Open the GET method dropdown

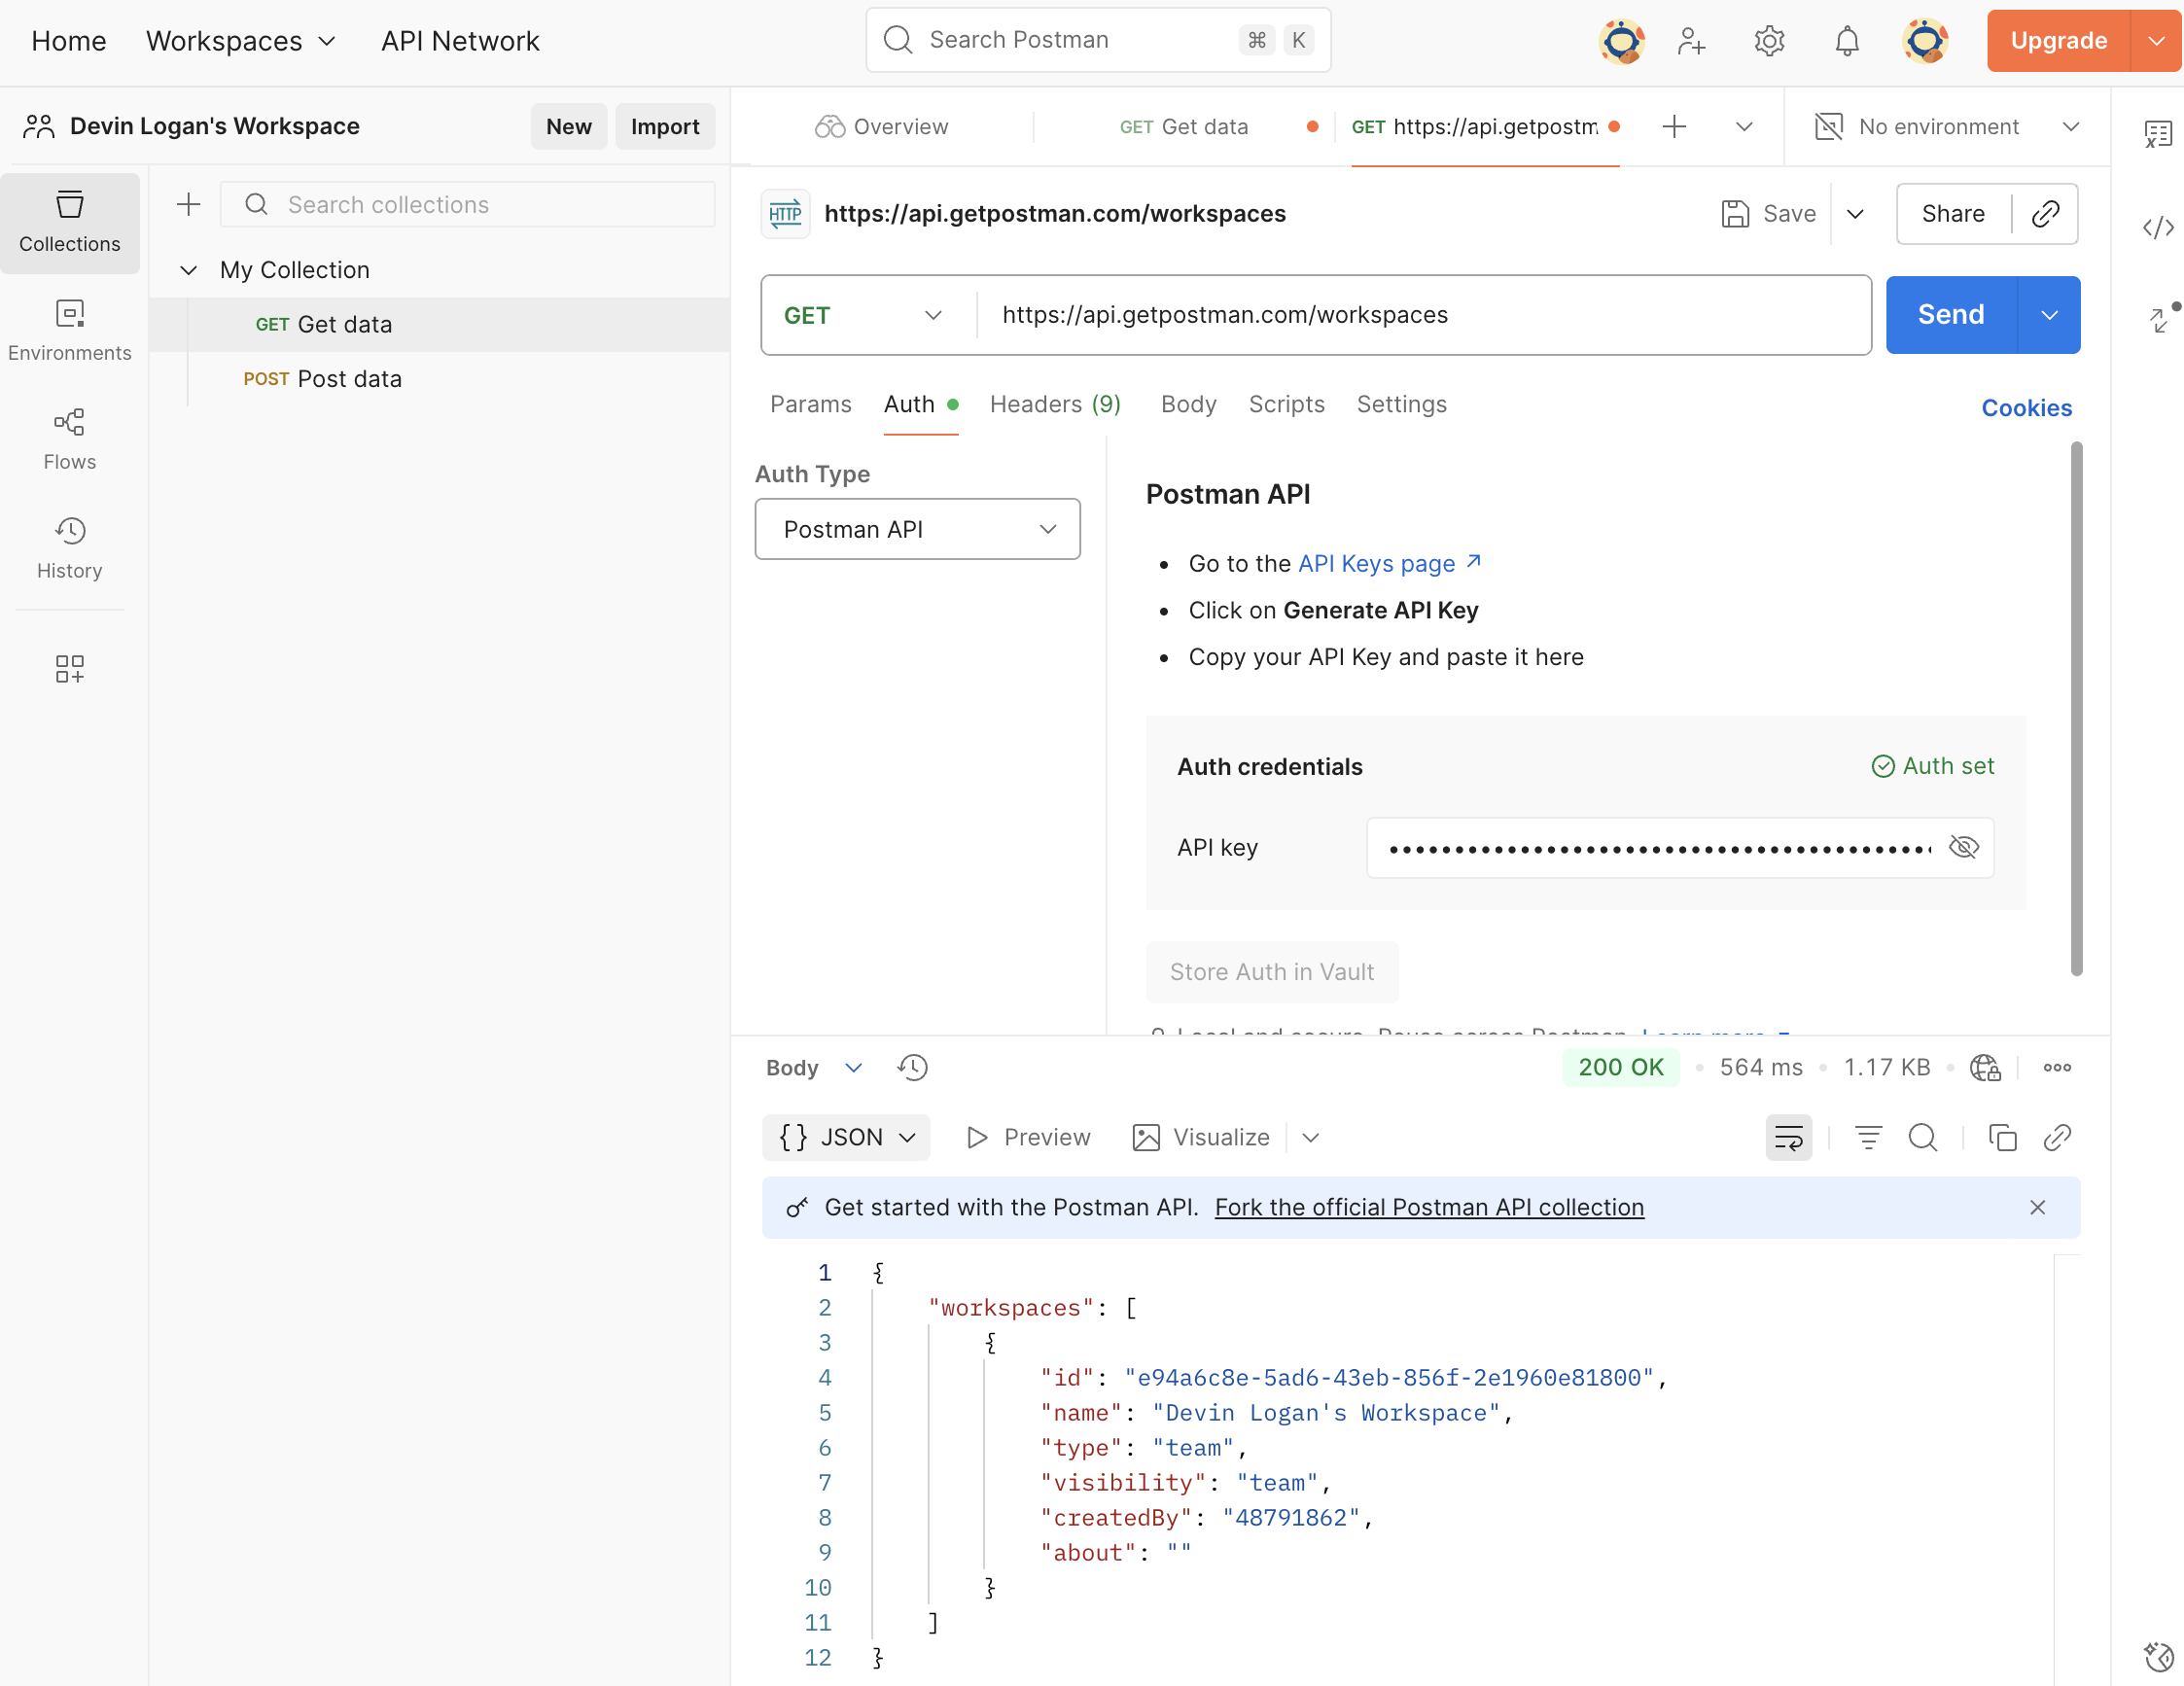click(865, 315)
